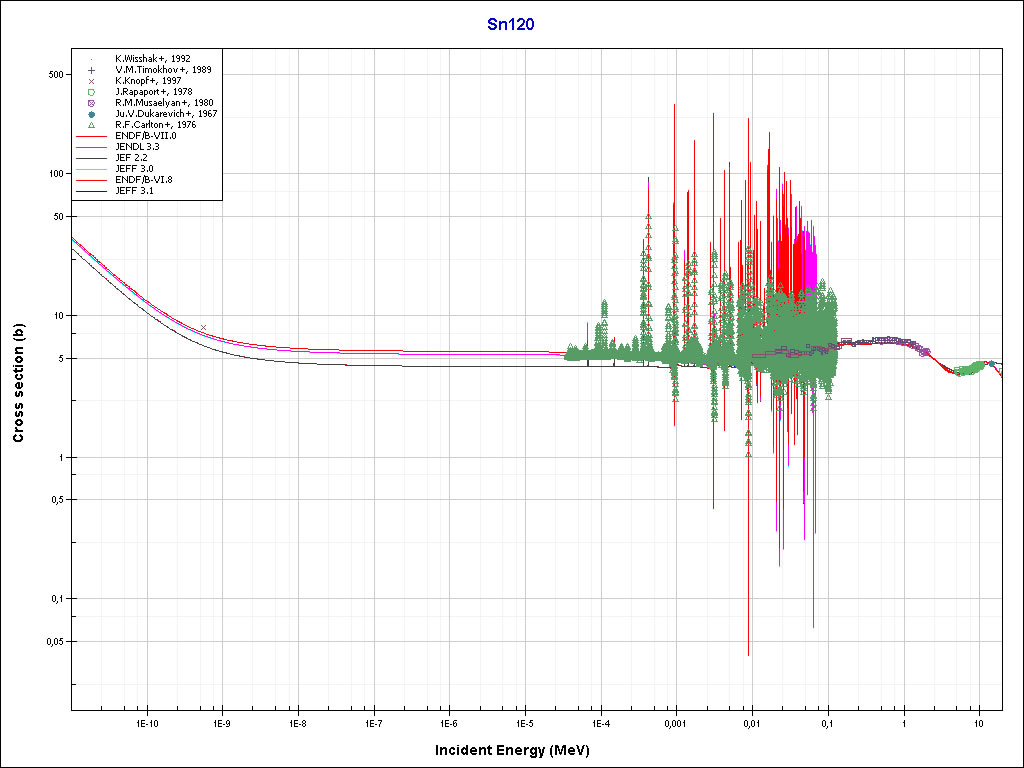The height and width of the screenshot is (768, 1024).
Task: Click the 500 tick label on y-axis
Action: (x=56, y=75)
